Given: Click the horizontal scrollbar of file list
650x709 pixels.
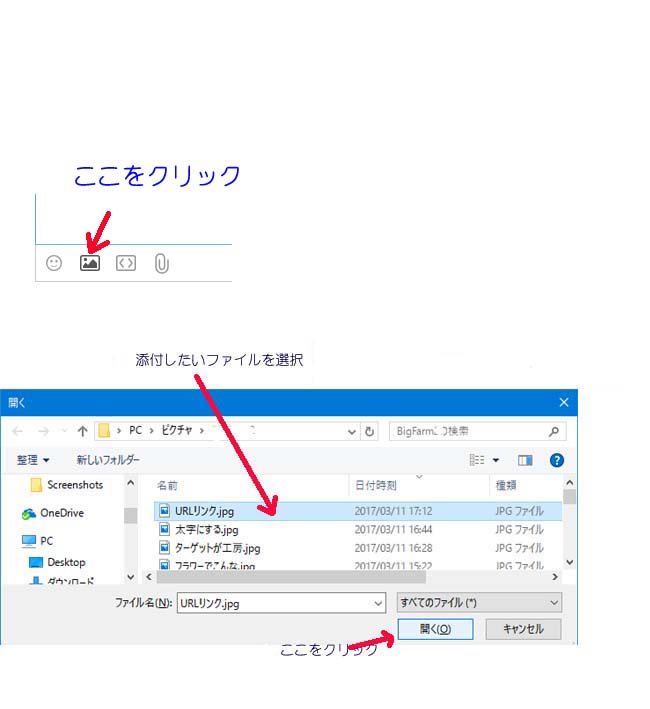Looking at the screenshot, I should pyautogui.click(x=291, y=577).
